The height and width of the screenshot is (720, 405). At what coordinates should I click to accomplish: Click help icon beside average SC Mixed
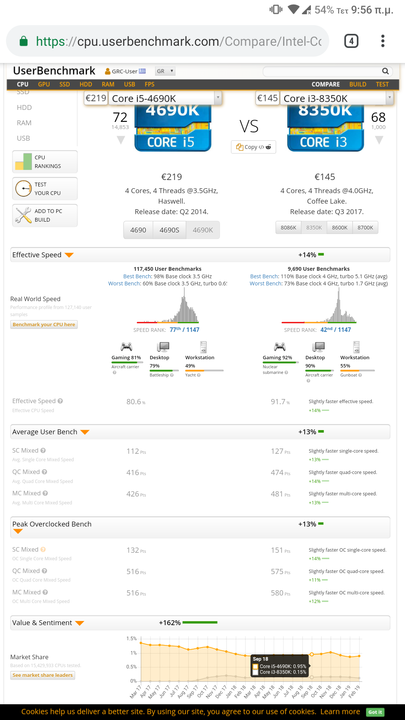[43, 450]
